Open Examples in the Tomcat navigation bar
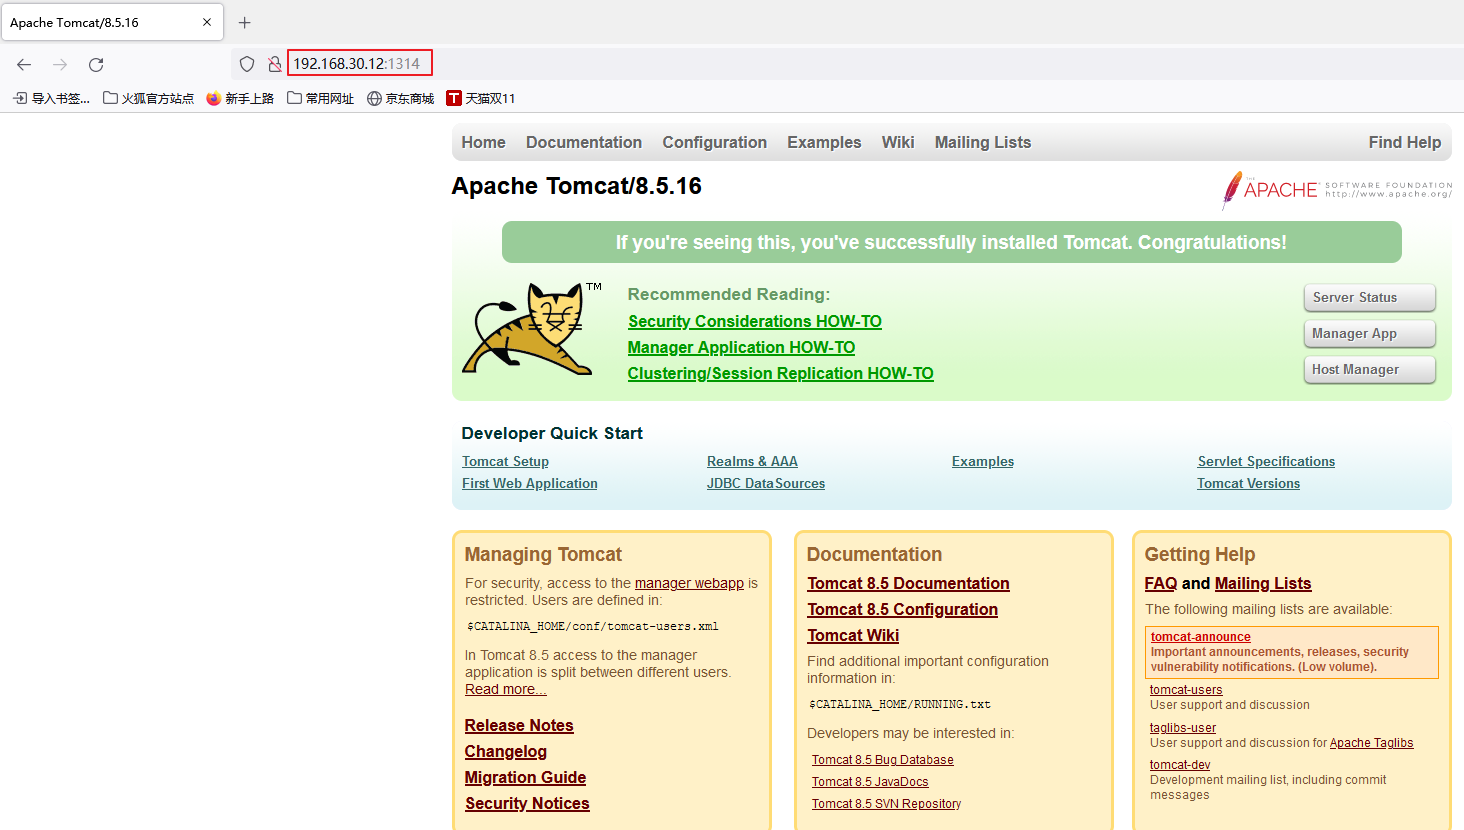The image size is (1464, 830). click(824, 142)
